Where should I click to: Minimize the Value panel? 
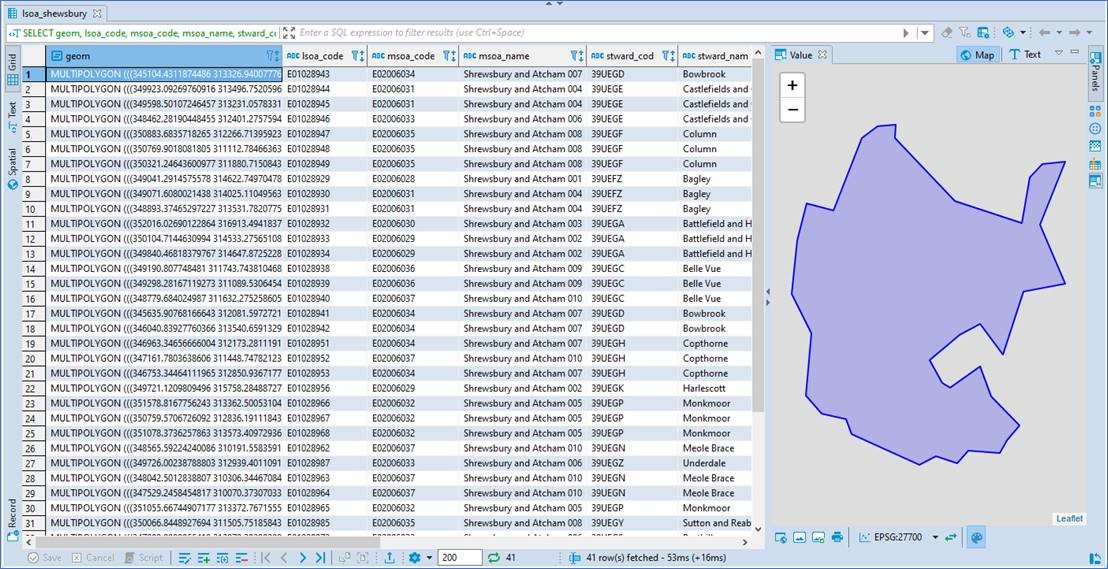1075,52
